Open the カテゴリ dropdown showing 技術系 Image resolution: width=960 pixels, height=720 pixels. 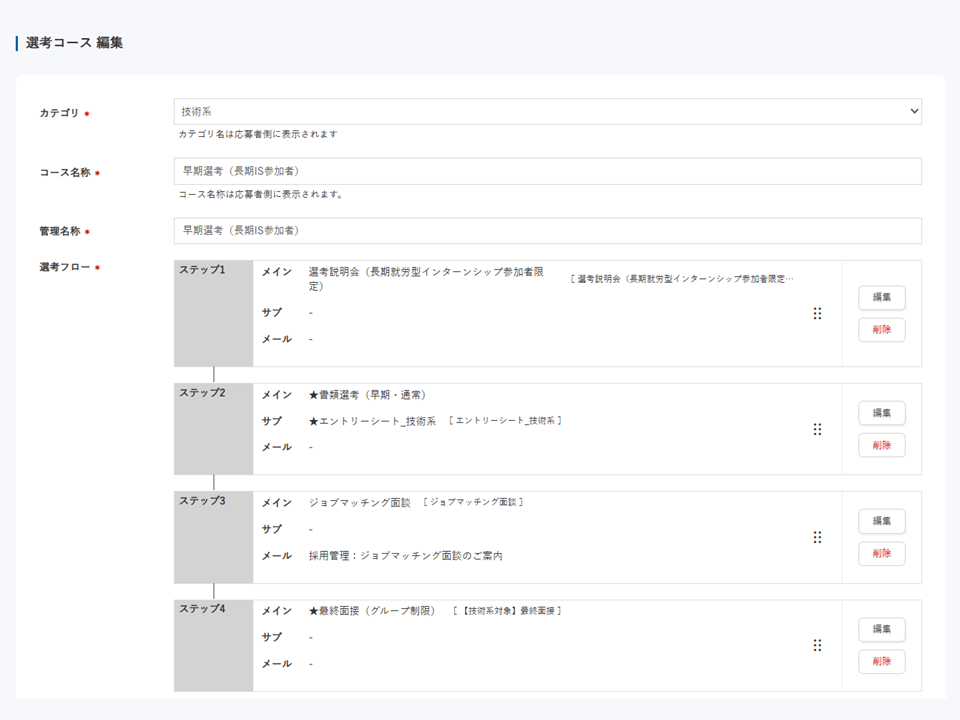547,112
